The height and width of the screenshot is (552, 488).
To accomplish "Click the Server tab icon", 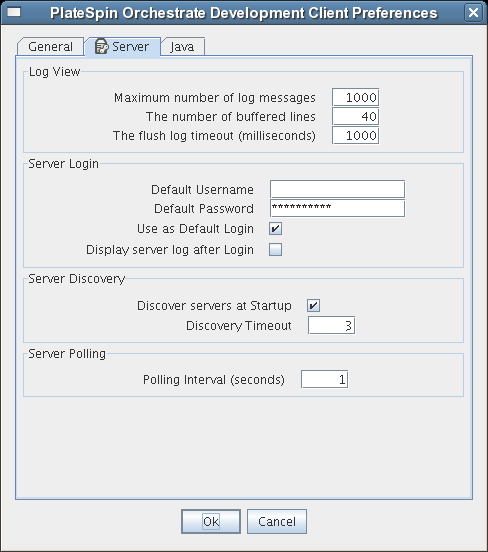I will [101, 46].
